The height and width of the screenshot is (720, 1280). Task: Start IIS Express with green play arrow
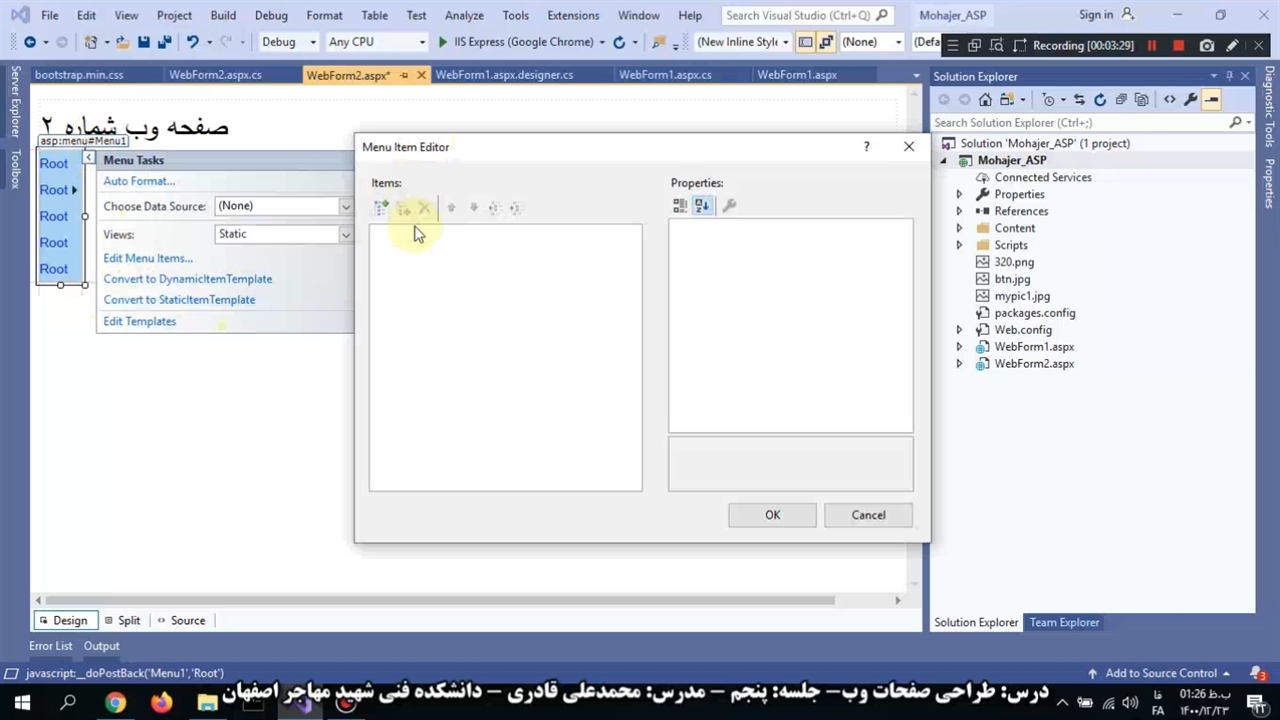click(442, 42)
